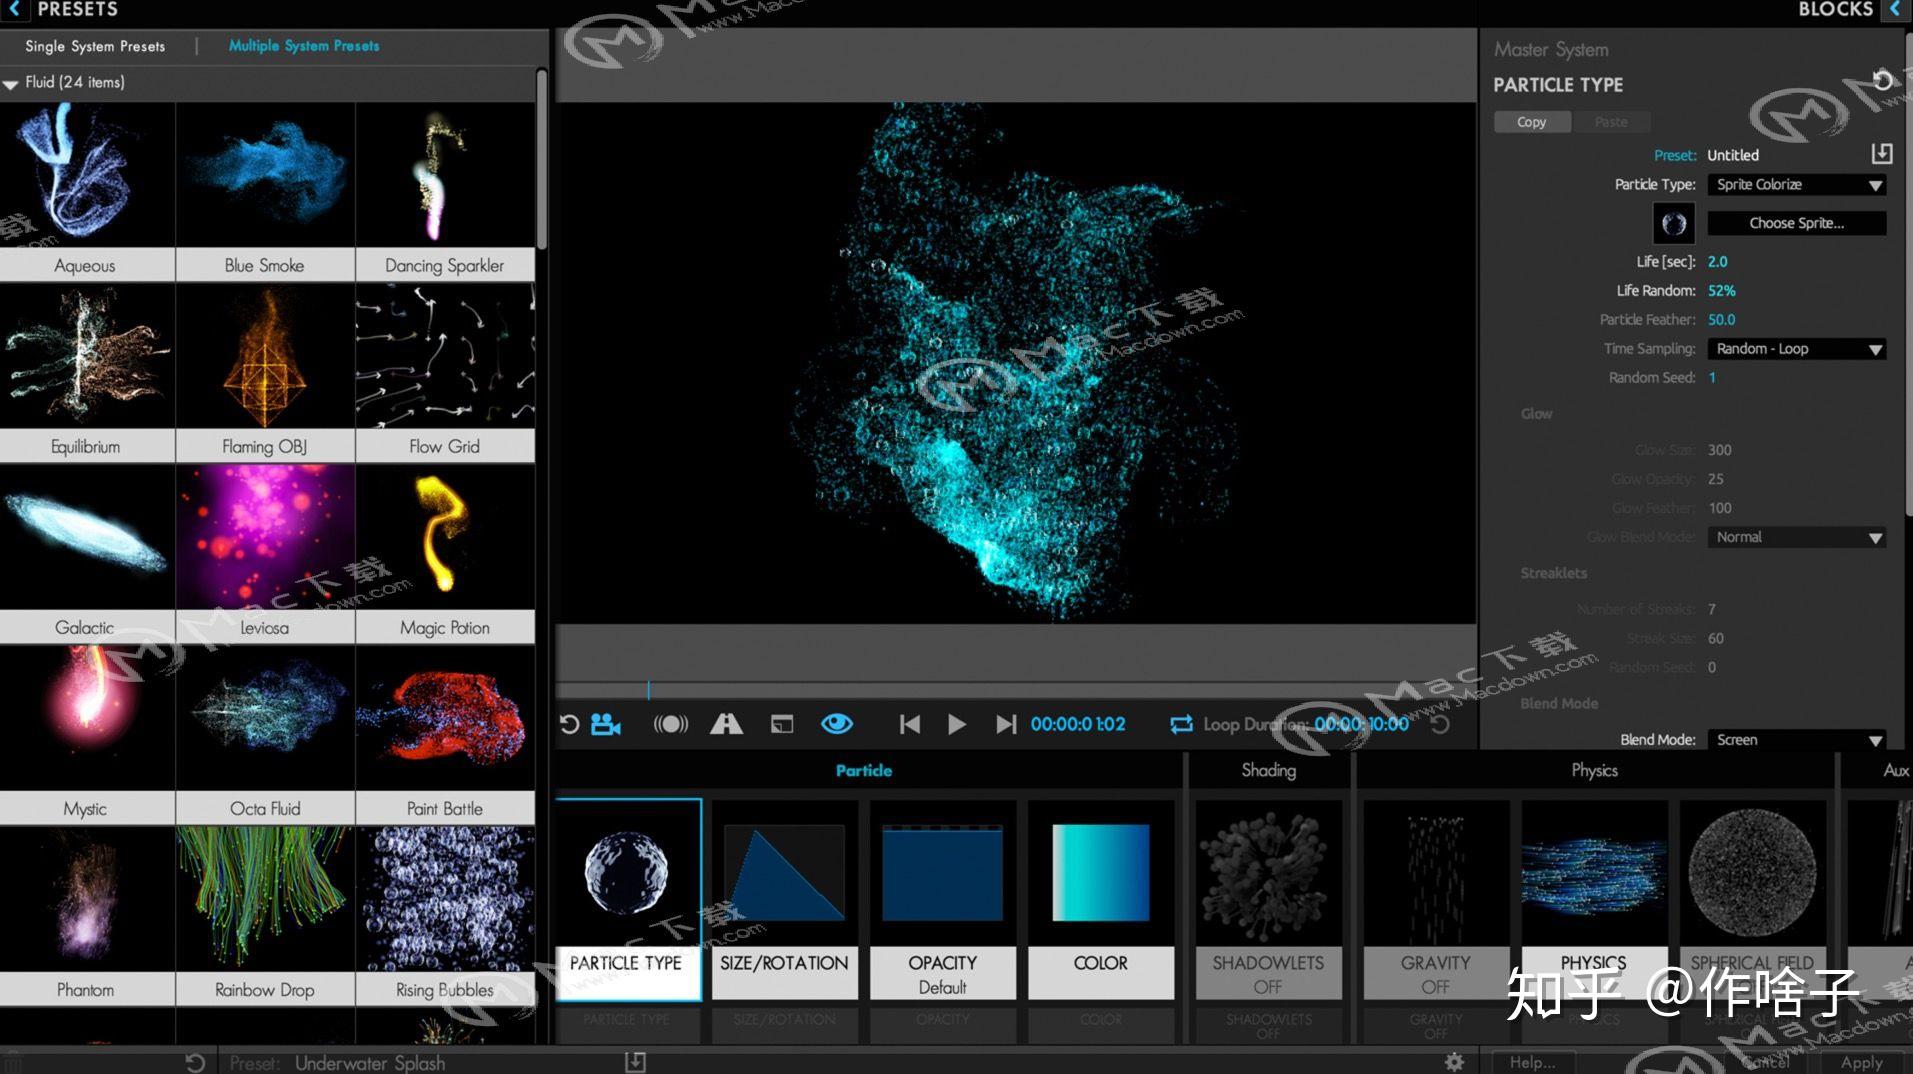This screenshot has height=1074, width=1913.
Task: Click the Choose Sprite button
Action: coord(1795,222)
